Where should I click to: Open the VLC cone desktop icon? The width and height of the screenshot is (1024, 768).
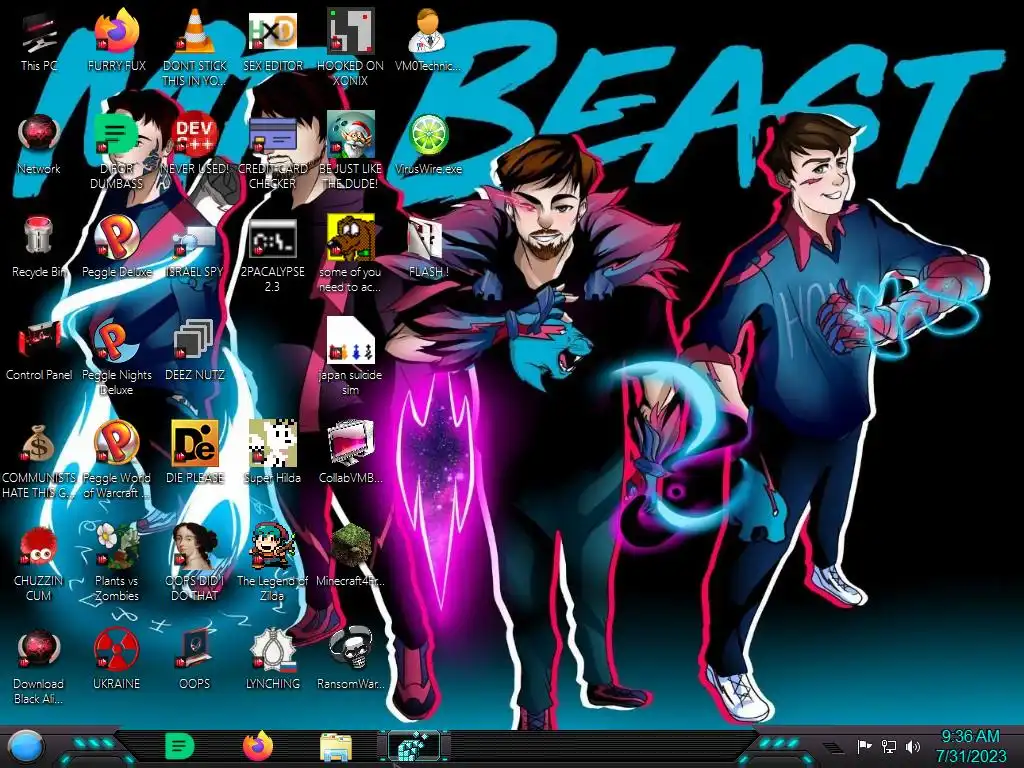(195, 47)
